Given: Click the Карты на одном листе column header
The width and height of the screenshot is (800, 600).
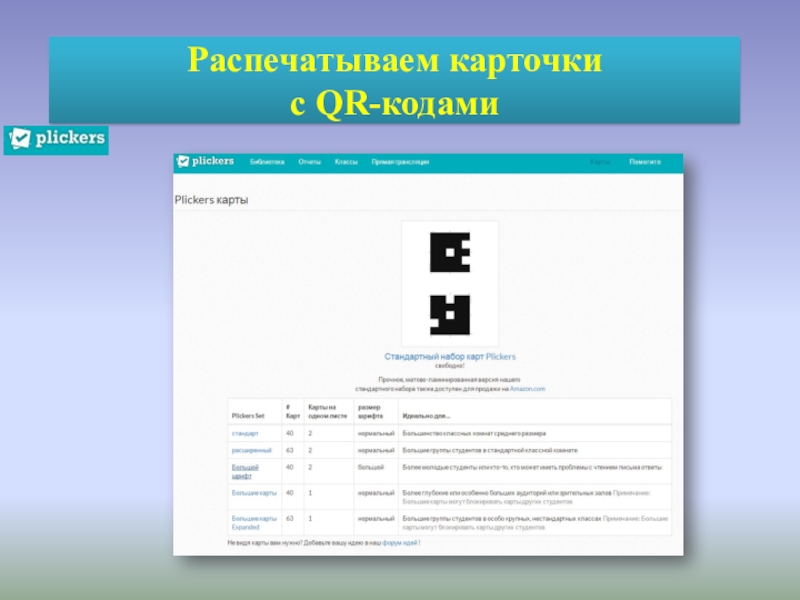Looking at the screenshot, I should pyautogui.click(x=328, y=411).
